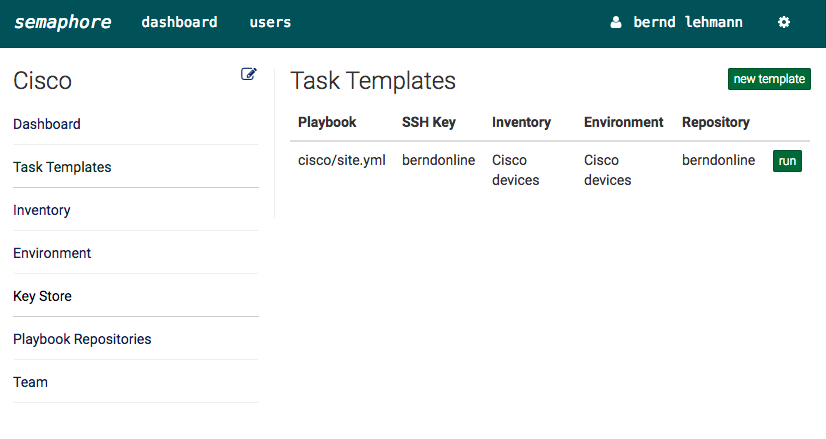This screenshot has width=826, height=439.
Task: Open bernd lehmann user account
Action: click(x=688, y=22)
